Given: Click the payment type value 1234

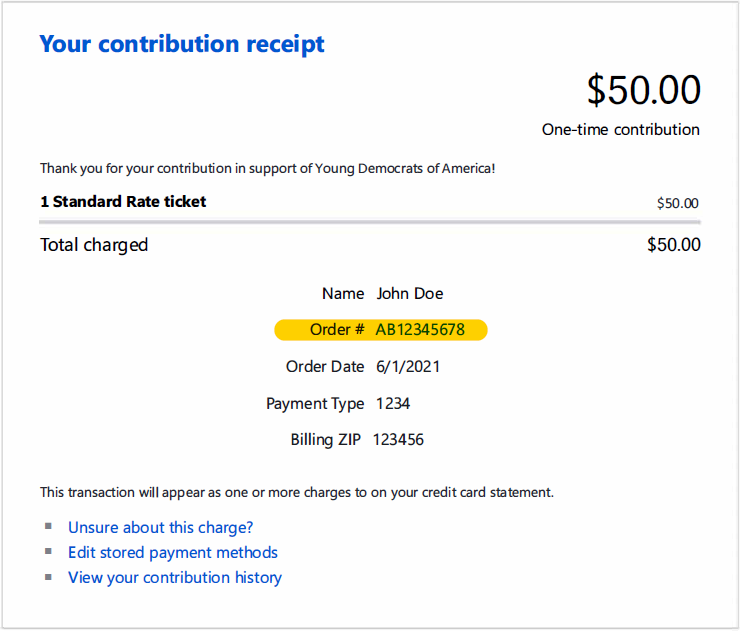Looking at the screenshot, I should click(x=393, y=404).
